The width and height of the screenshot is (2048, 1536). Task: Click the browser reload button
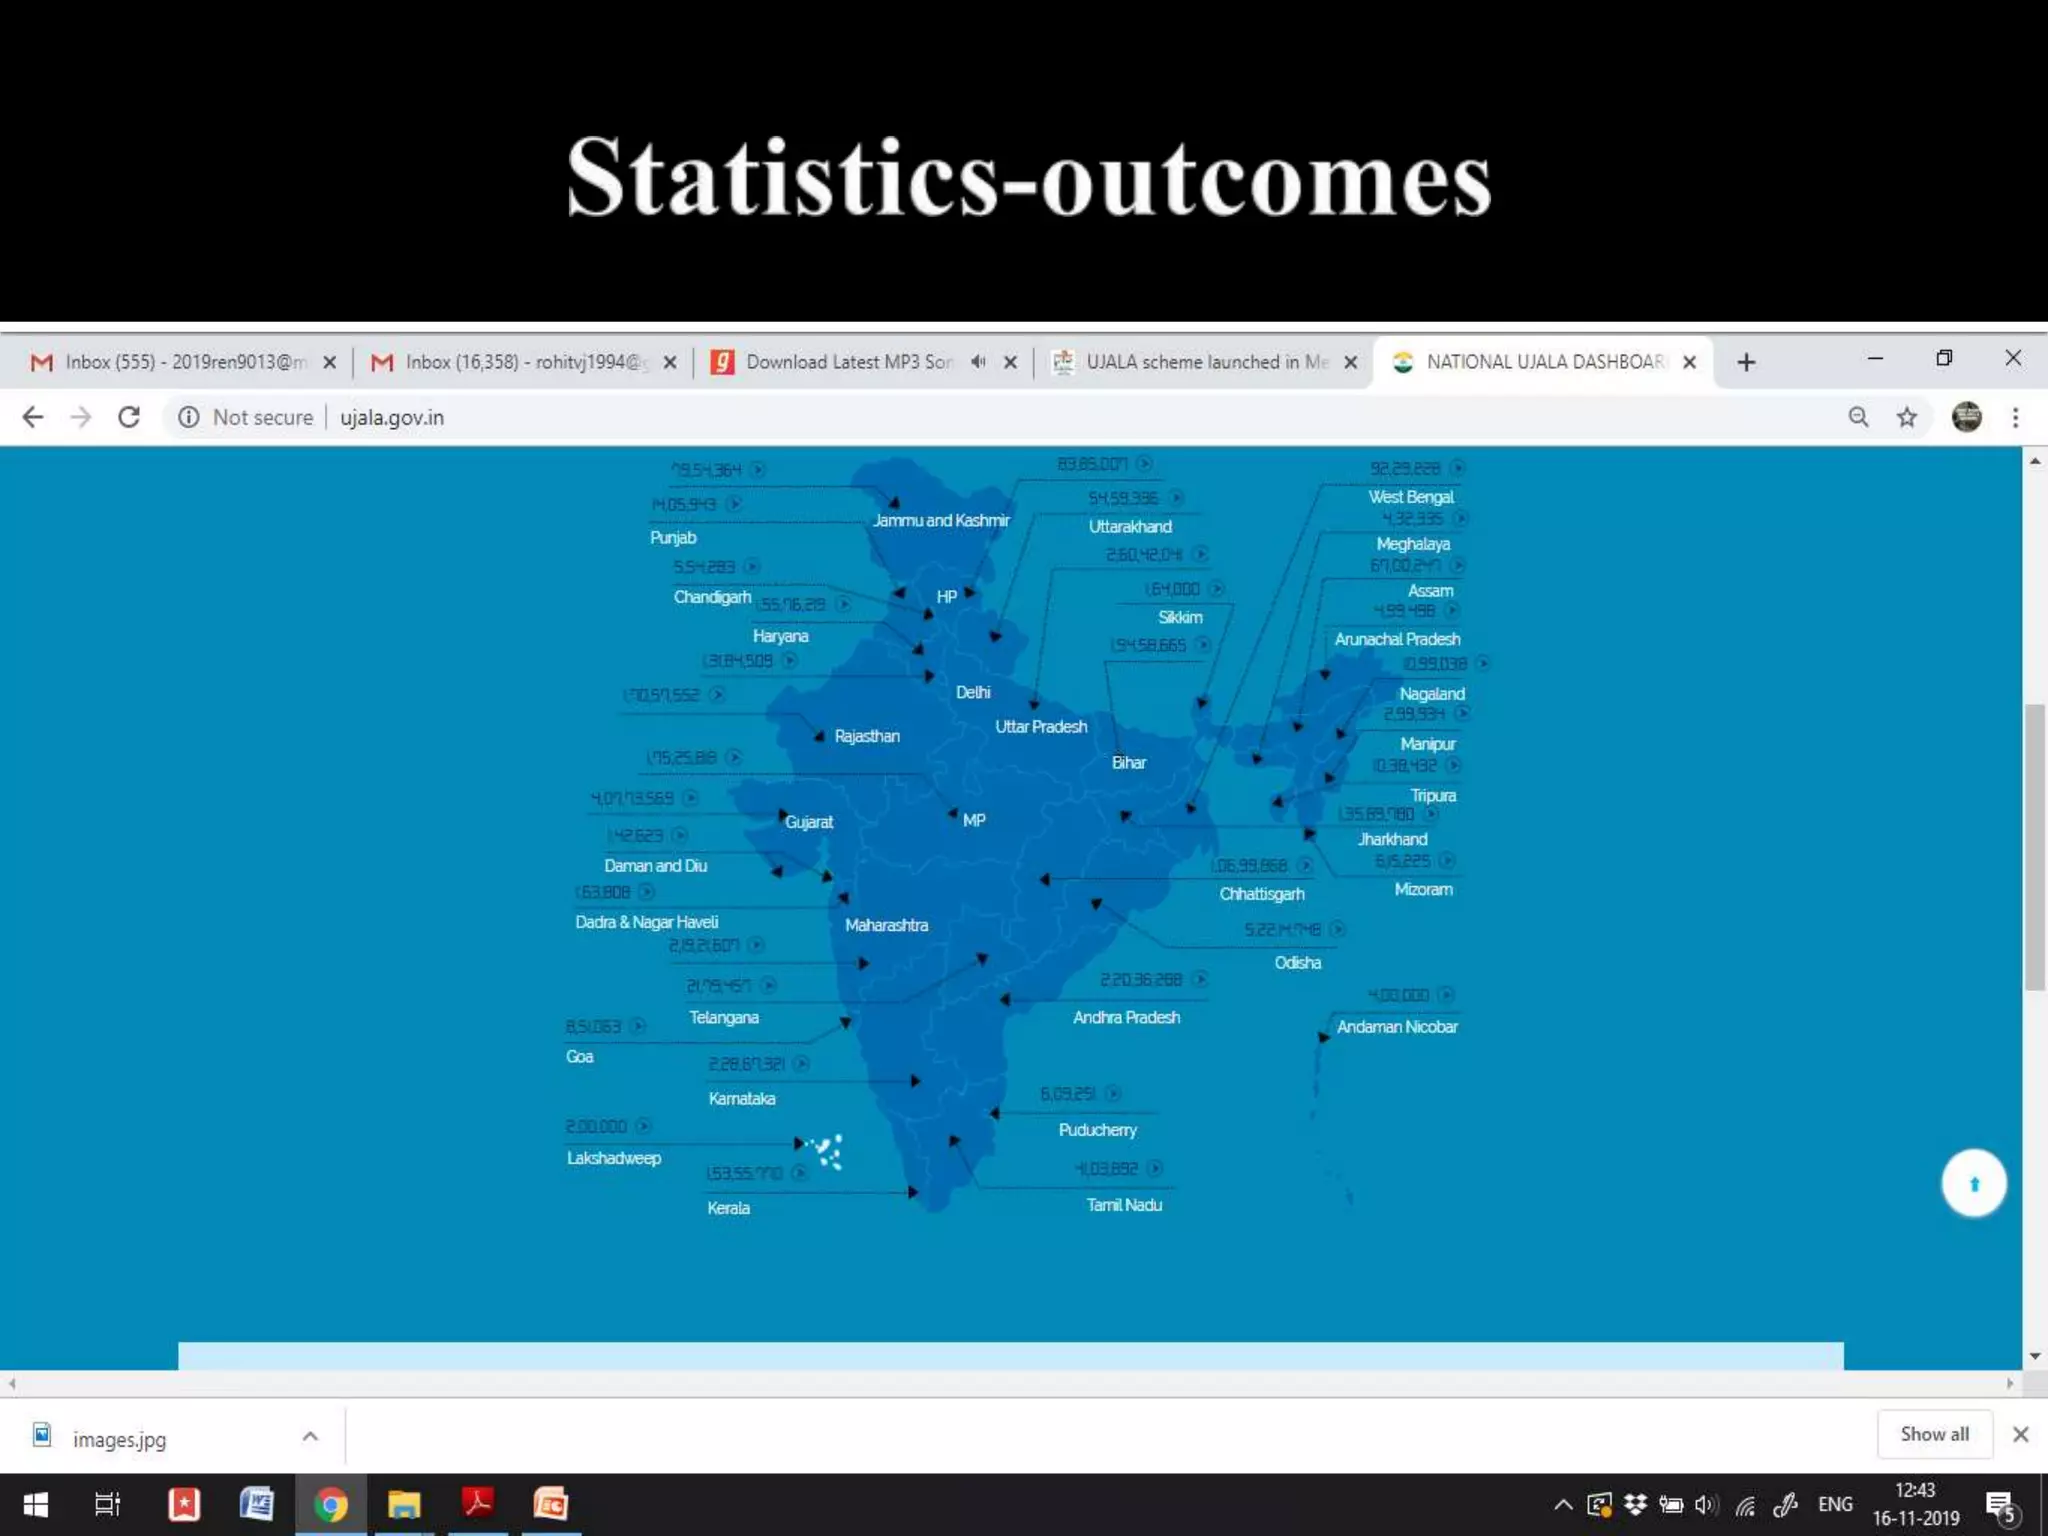coord(129,417)
